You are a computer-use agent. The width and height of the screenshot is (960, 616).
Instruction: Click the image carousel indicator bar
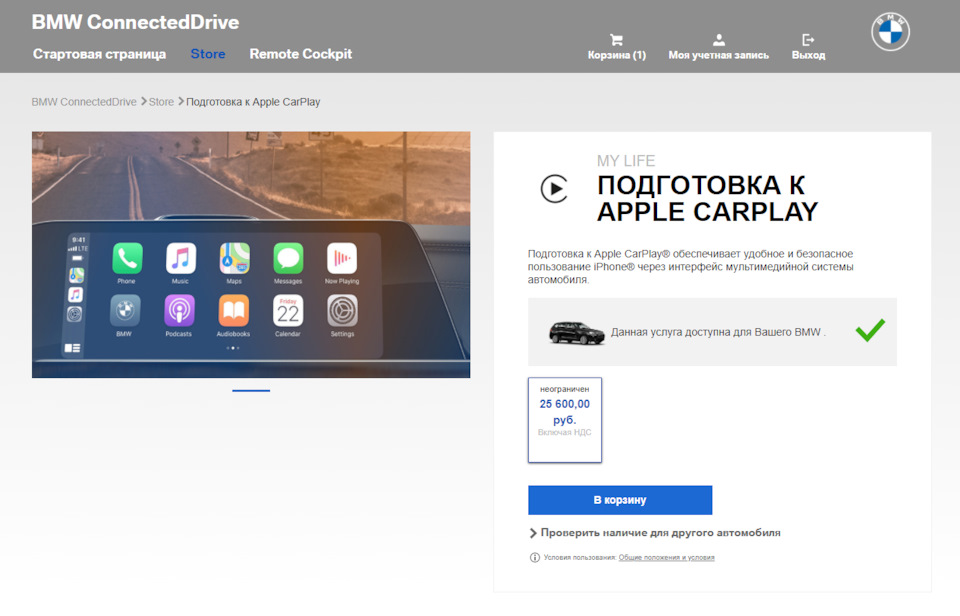[x=251, y=390]
